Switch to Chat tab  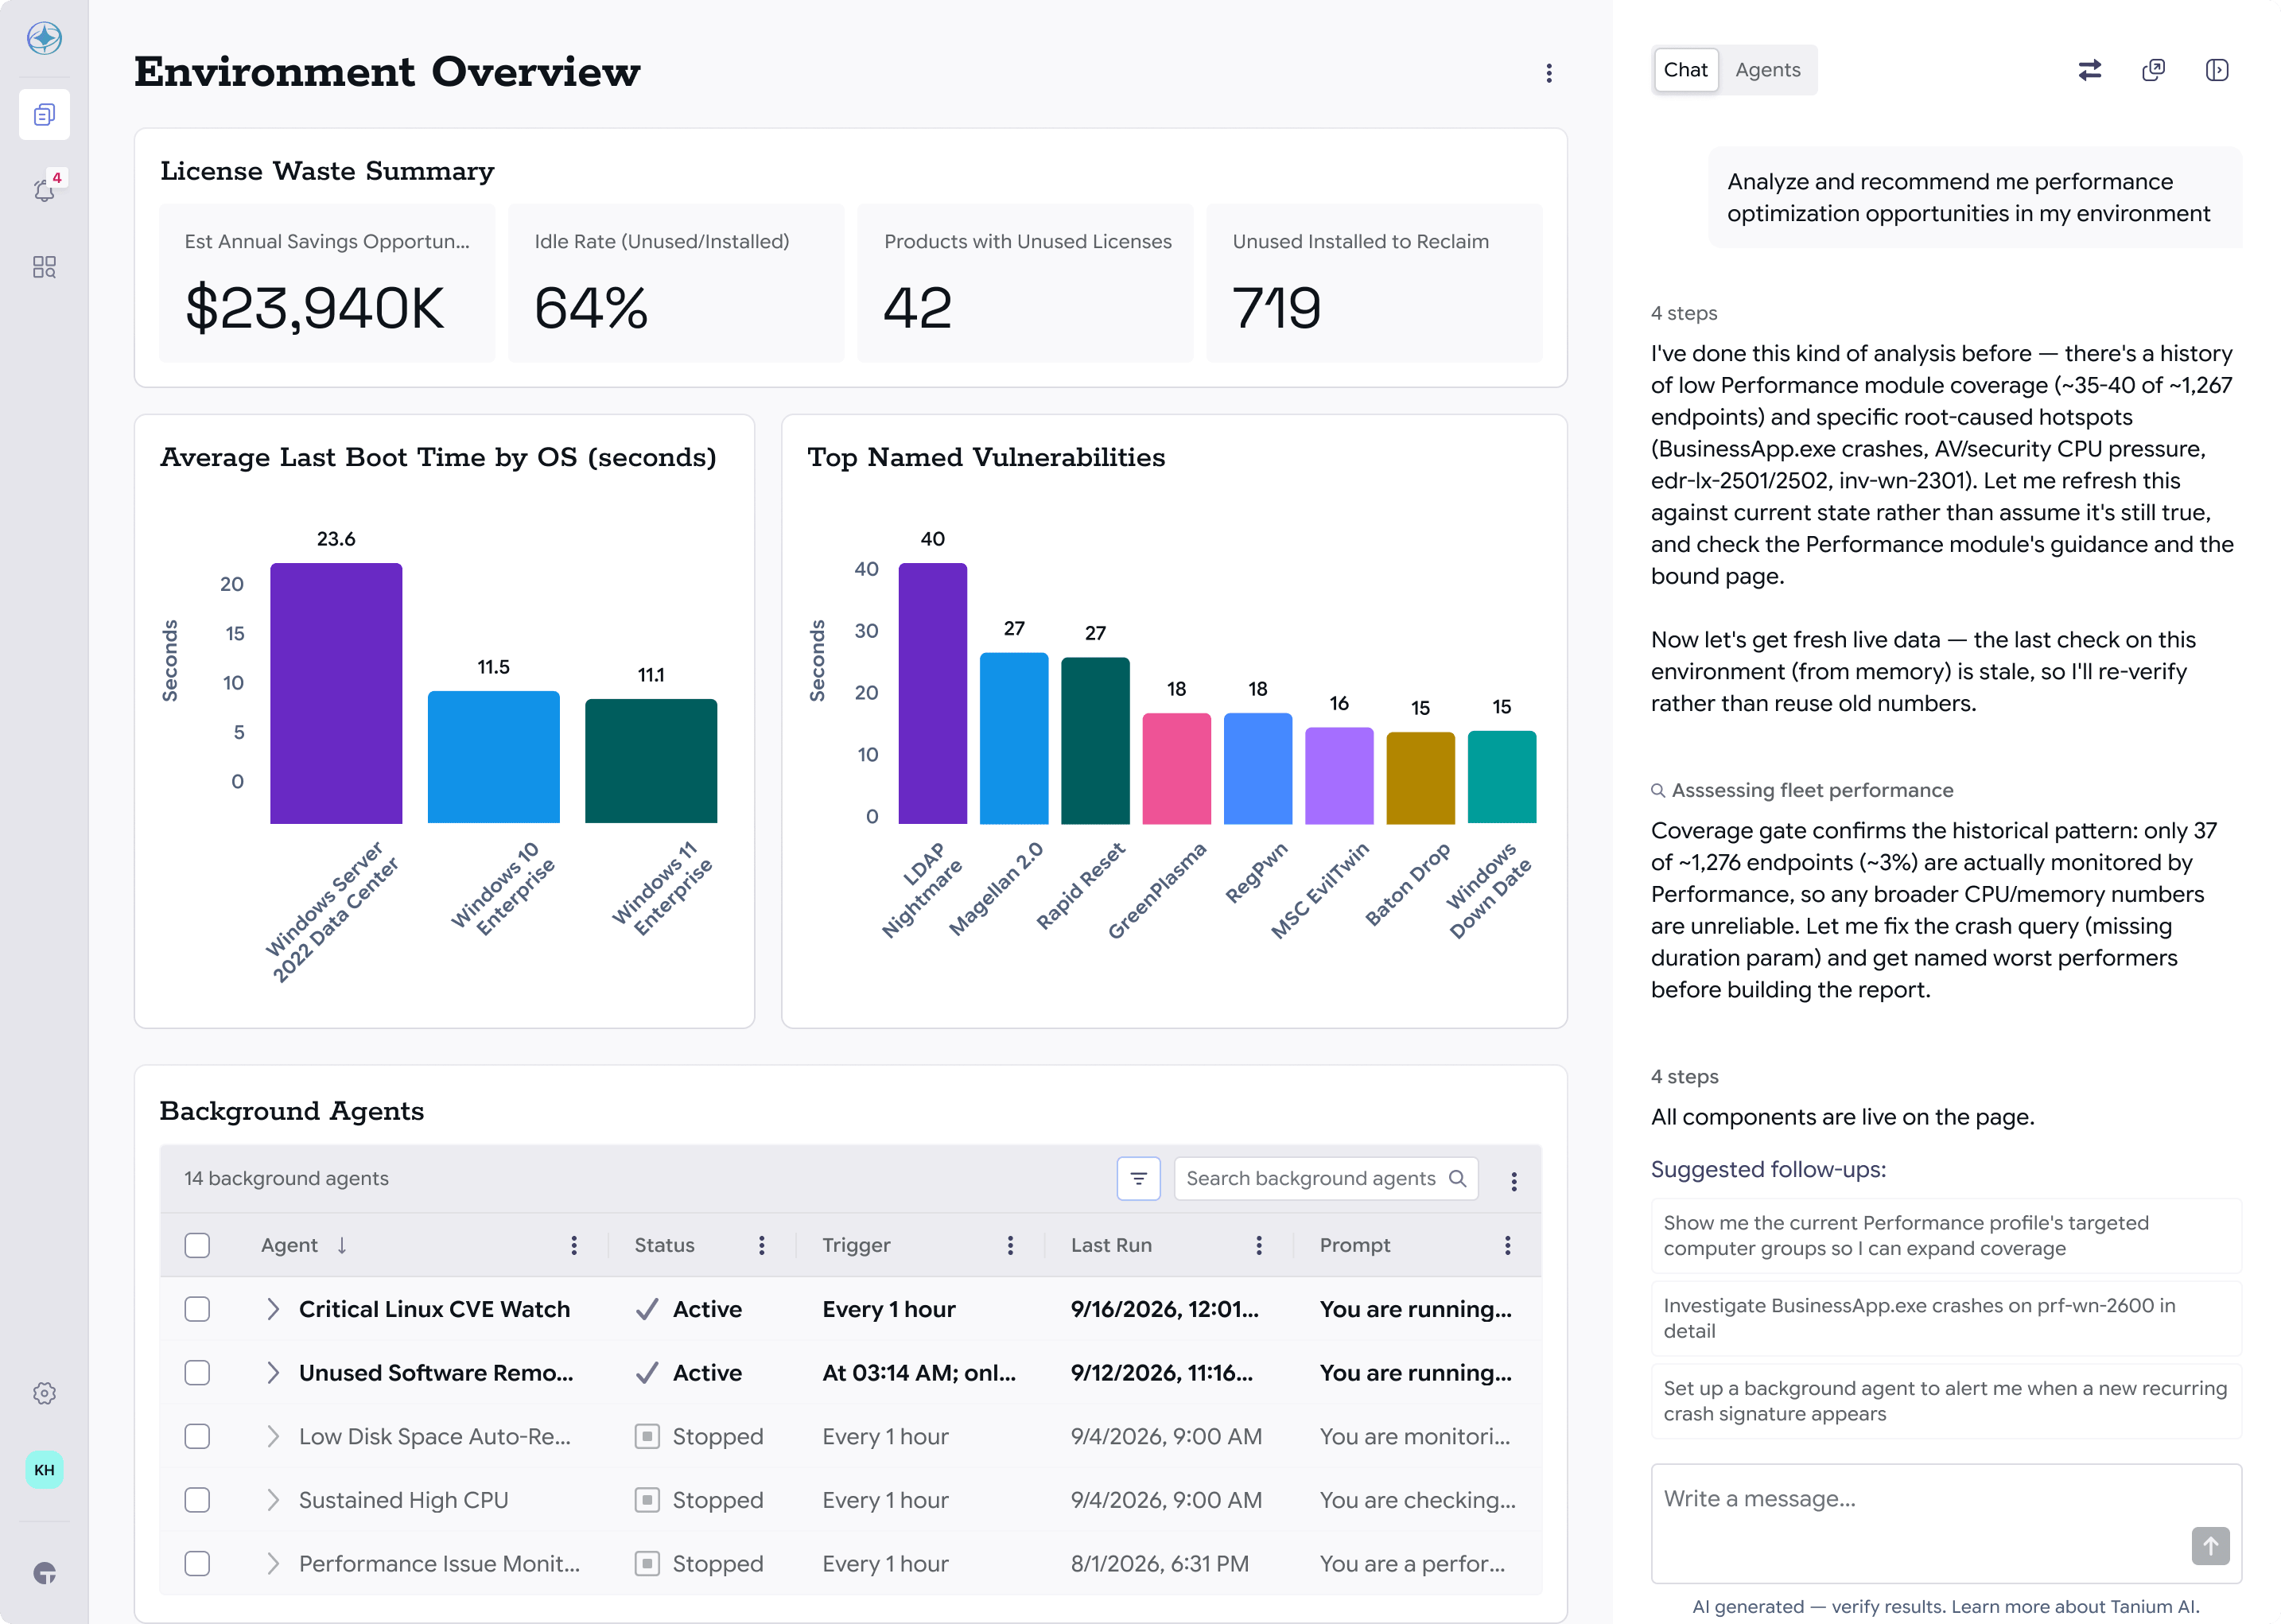click(1686, 70)
